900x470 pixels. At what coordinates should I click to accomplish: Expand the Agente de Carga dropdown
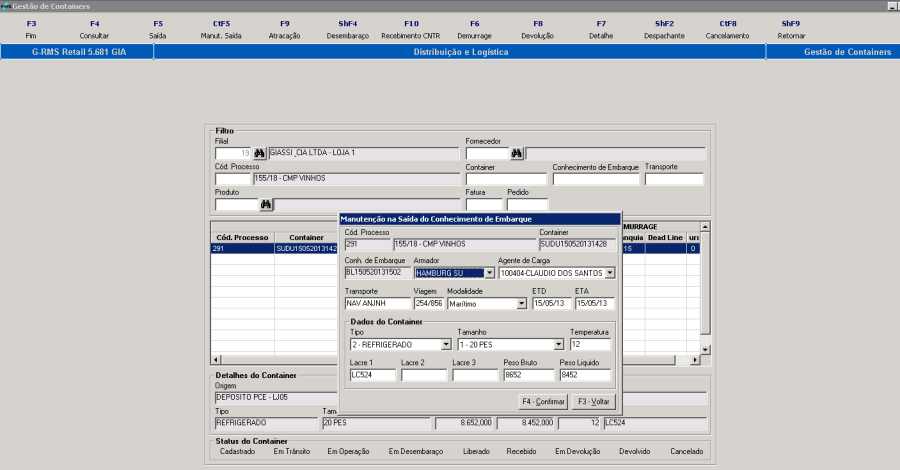pyautogui.click(x=609, y=272)
